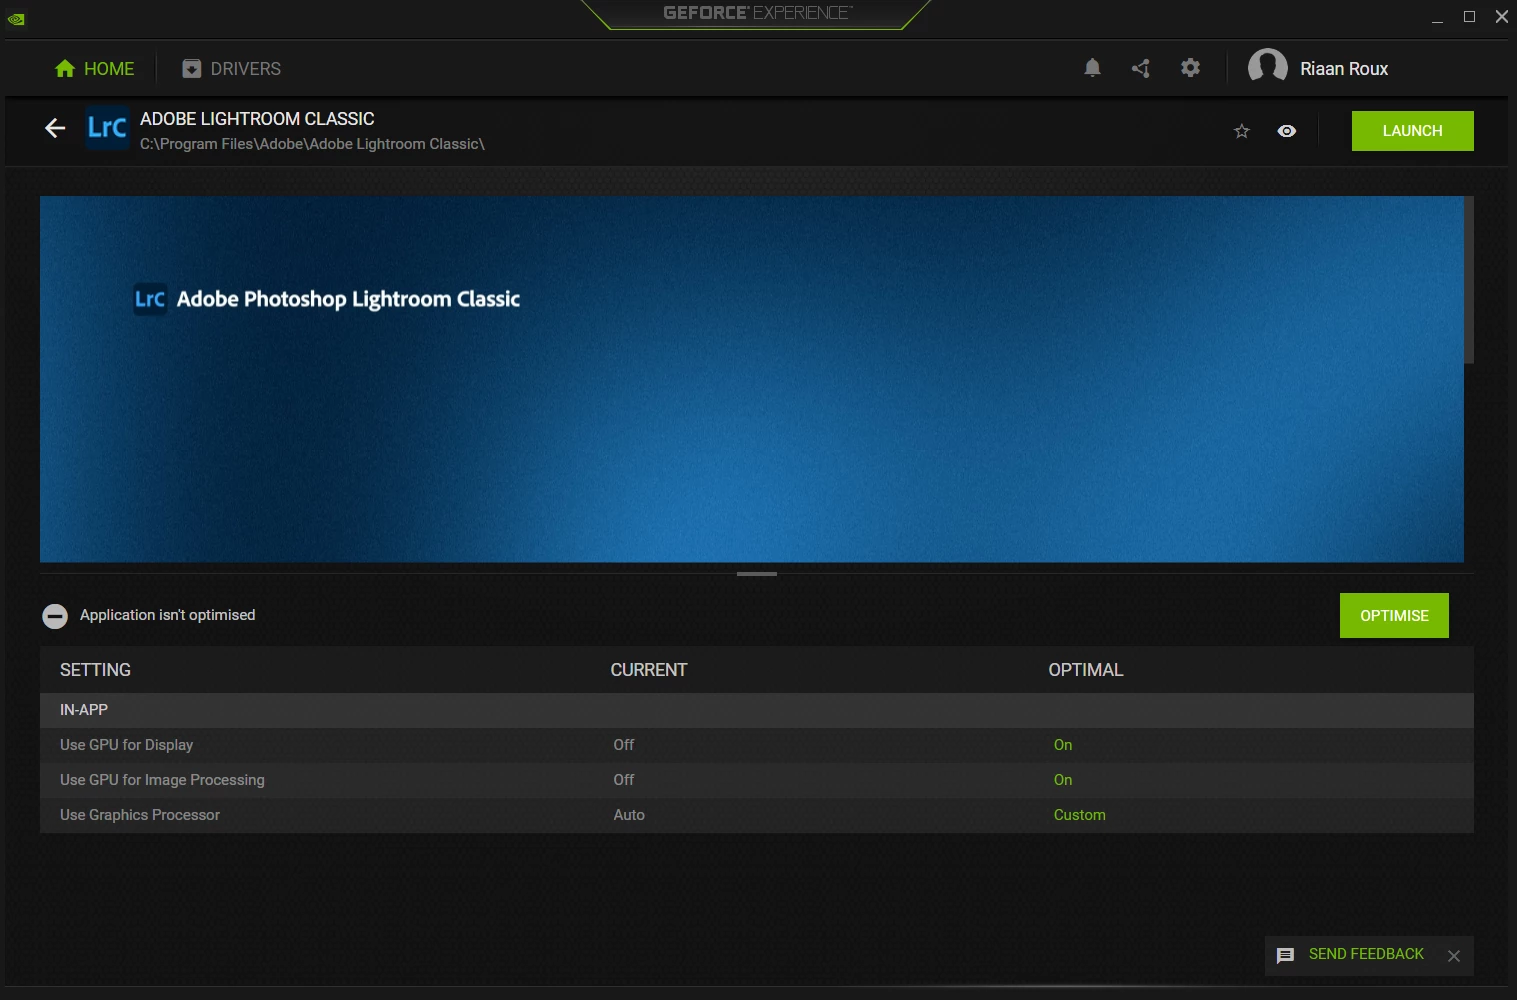Viewport: 1517px width, 1000px height.
Task: Launch Adobe Lightroom Classic
Action: tap(1412, 131)
